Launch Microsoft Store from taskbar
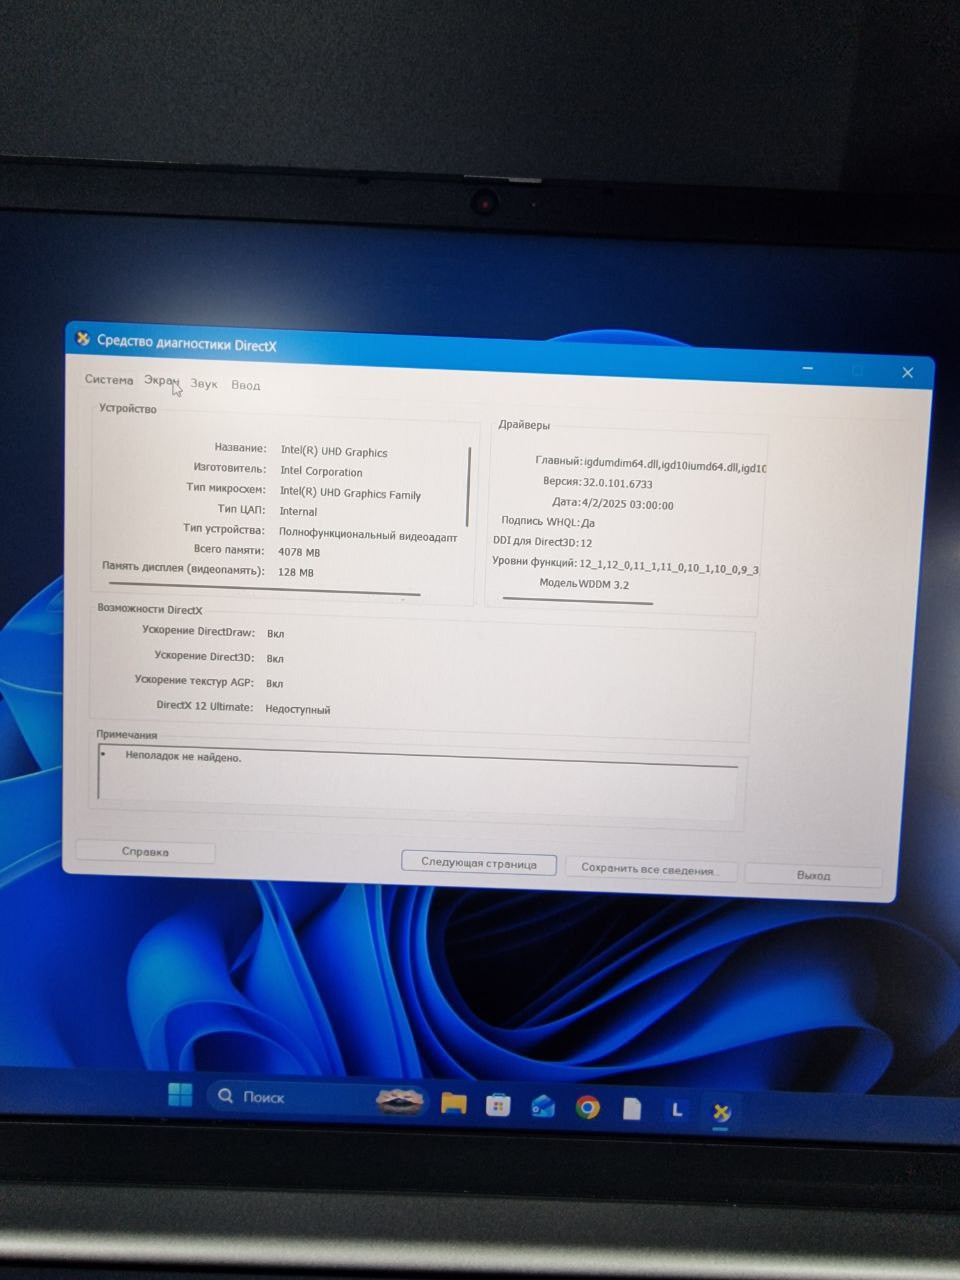The image size is (960, 1280). pos(498,1105)
